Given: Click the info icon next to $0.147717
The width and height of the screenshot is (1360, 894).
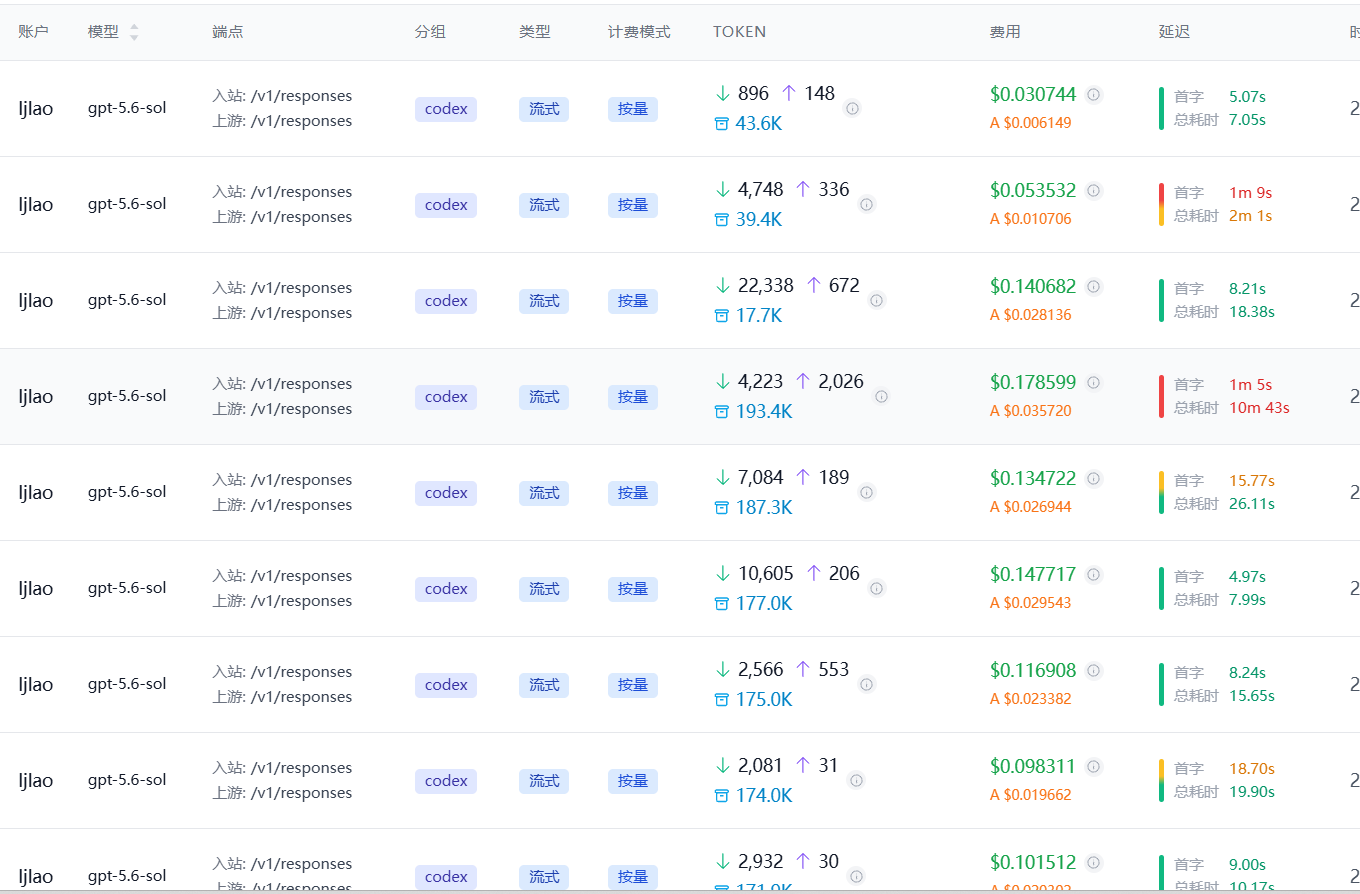Looking at the screenshot, I should coord(1094,575).
